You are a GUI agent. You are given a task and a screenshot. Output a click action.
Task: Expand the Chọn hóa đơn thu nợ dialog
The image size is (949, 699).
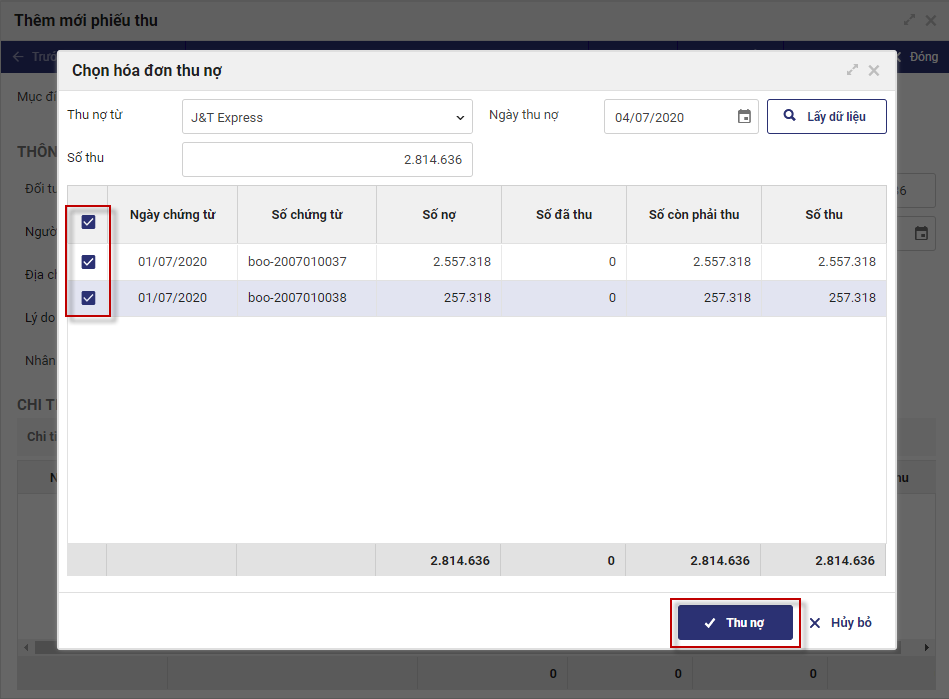point(852,70)
